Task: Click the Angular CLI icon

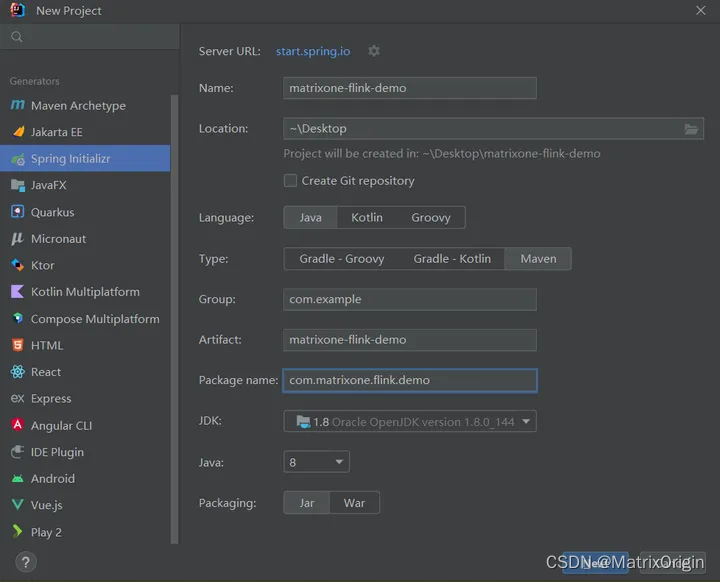Action: click(x=17, y=425)
